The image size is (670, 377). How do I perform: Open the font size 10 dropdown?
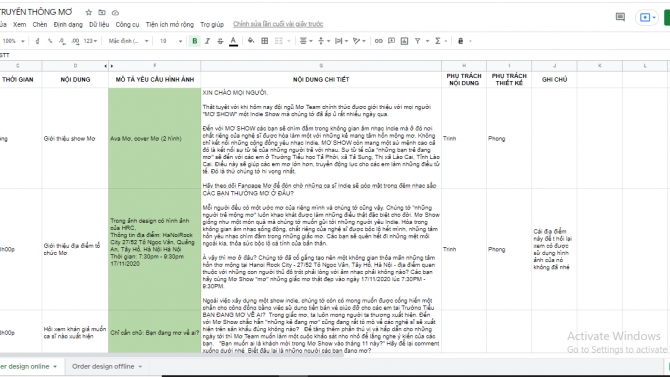click(x=171, y=41)
